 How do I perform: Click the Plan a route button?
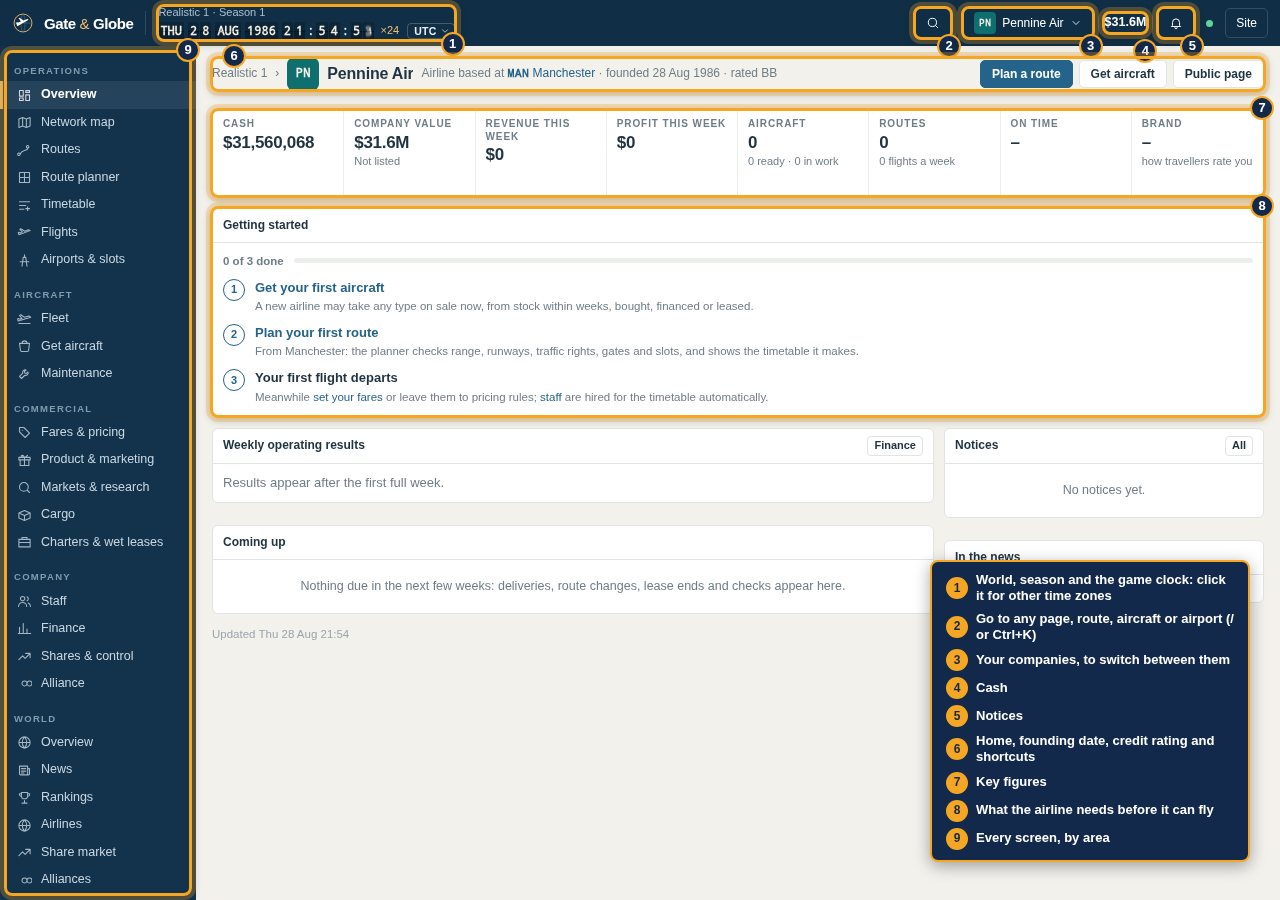pos(1026,74)
